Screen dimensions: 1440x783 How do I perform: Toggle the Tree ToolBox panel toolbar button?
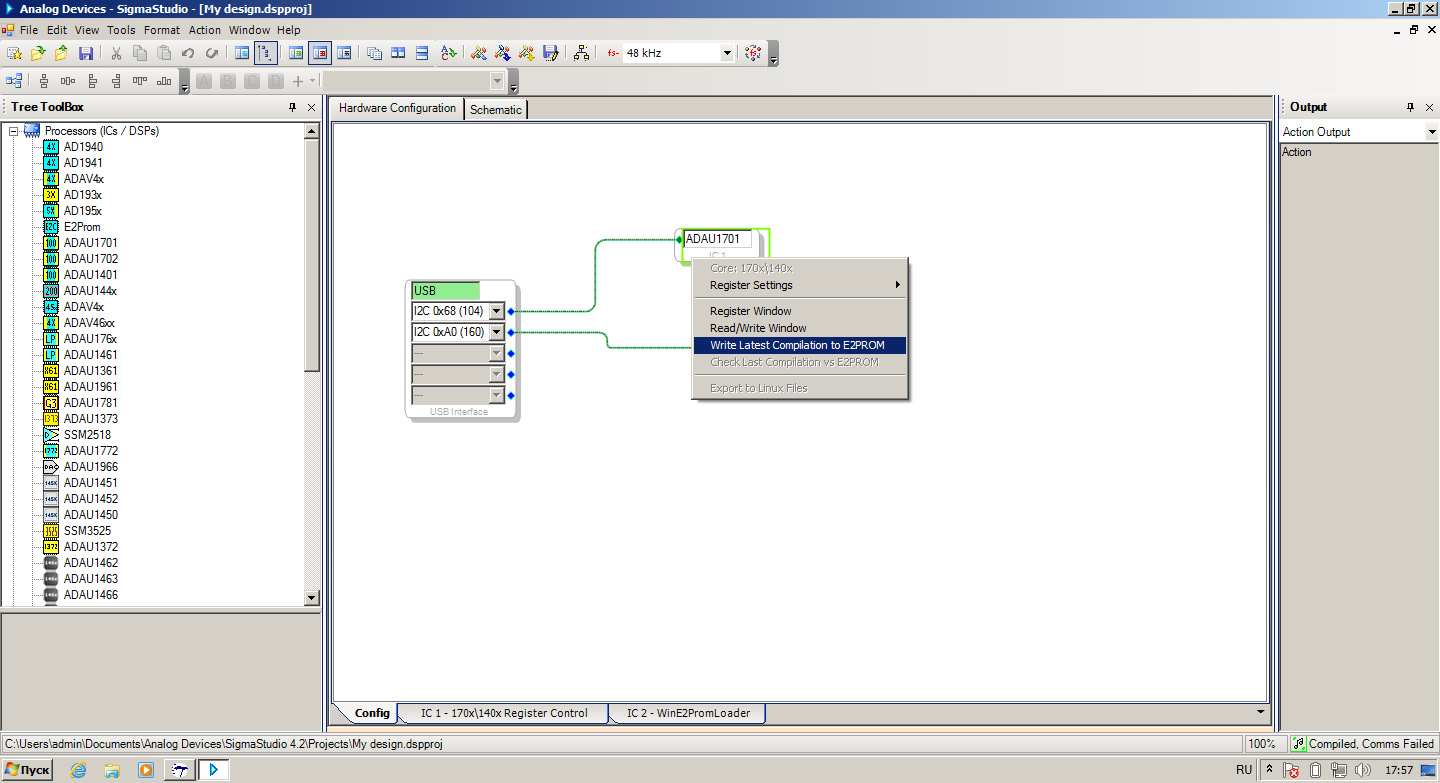242,53
